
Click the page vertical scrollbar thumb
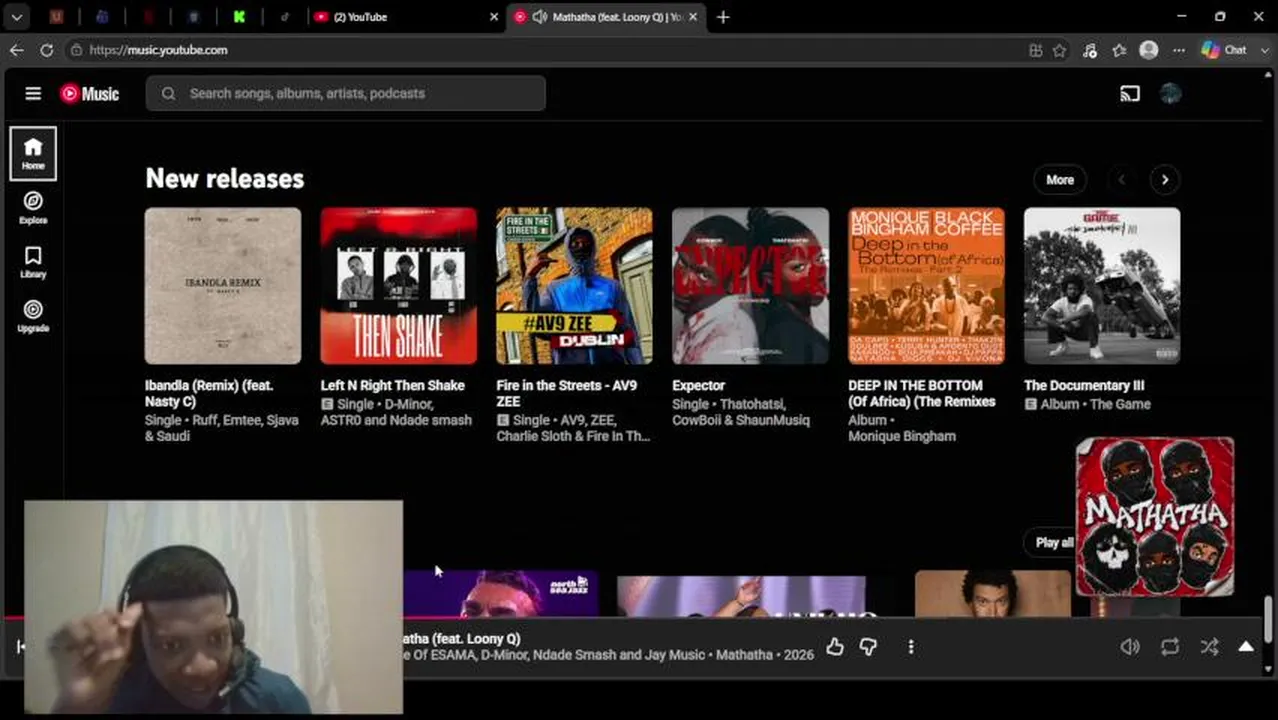[1269, 620]
